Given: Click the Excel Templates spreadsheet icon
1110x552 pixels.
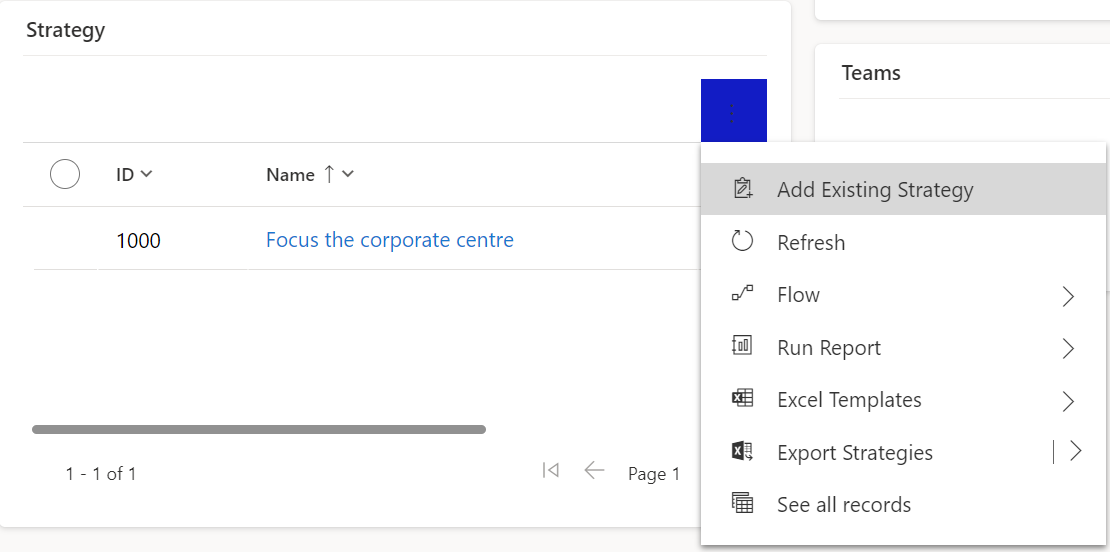Looking at the screenshot, I should point(742,399).
